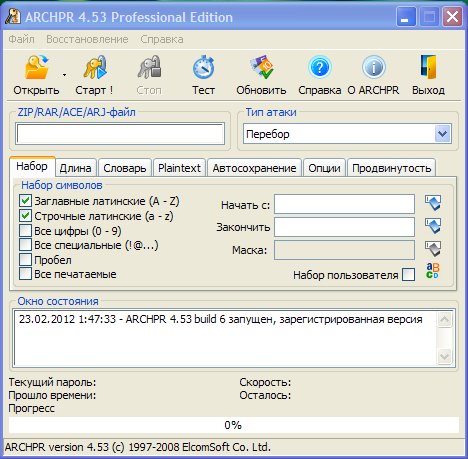The height and width of the screenshot is (459, 468).
Task: Click the 'Текущий пароль:' label
Action: pyautogui.click(x=52, y=382)
